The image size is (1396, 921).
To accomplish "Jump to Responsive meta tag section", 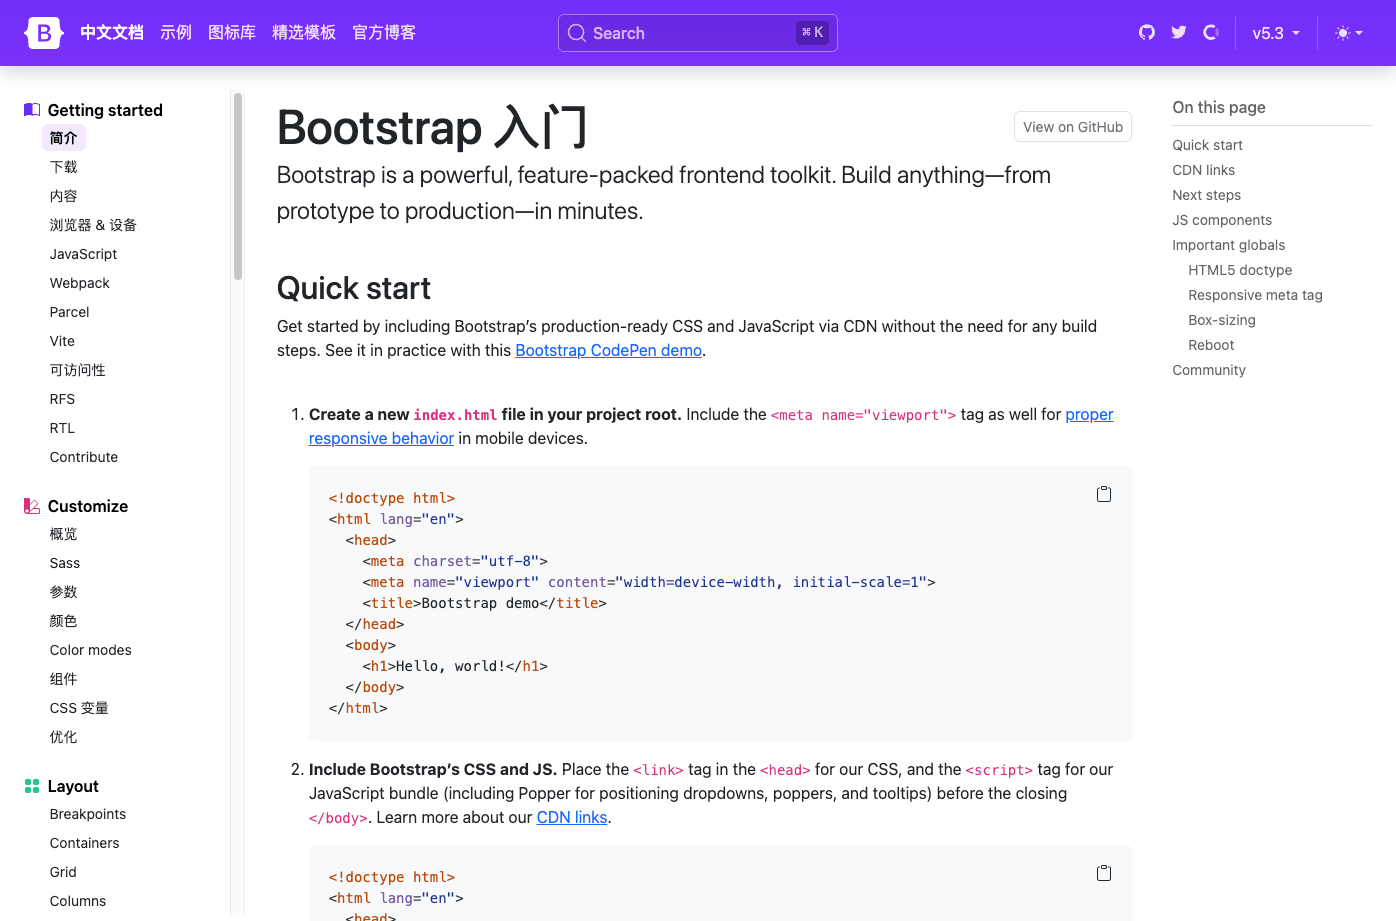I will [x=1255, y=295].
